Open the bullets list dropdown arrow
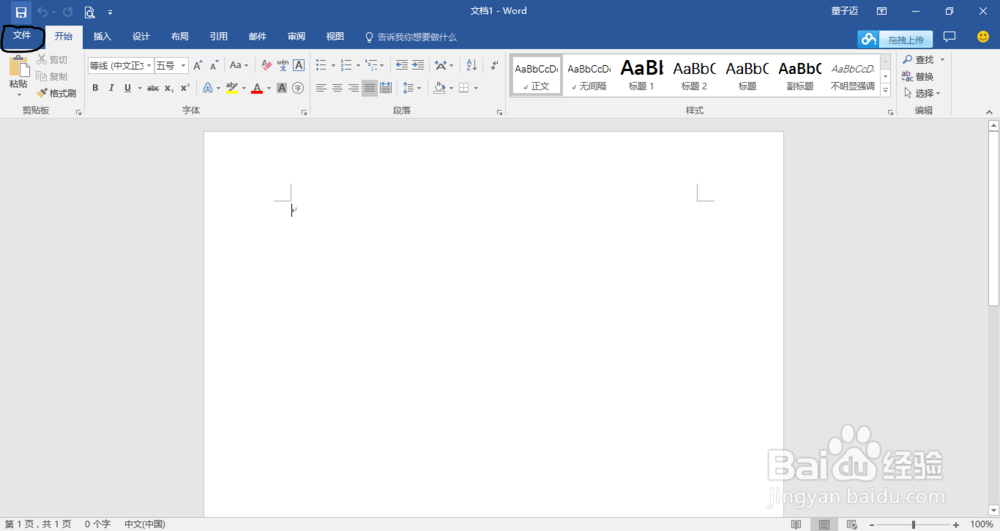This screenshot has height=531, width=1000. pyautogui.click(x=333, y=65)
